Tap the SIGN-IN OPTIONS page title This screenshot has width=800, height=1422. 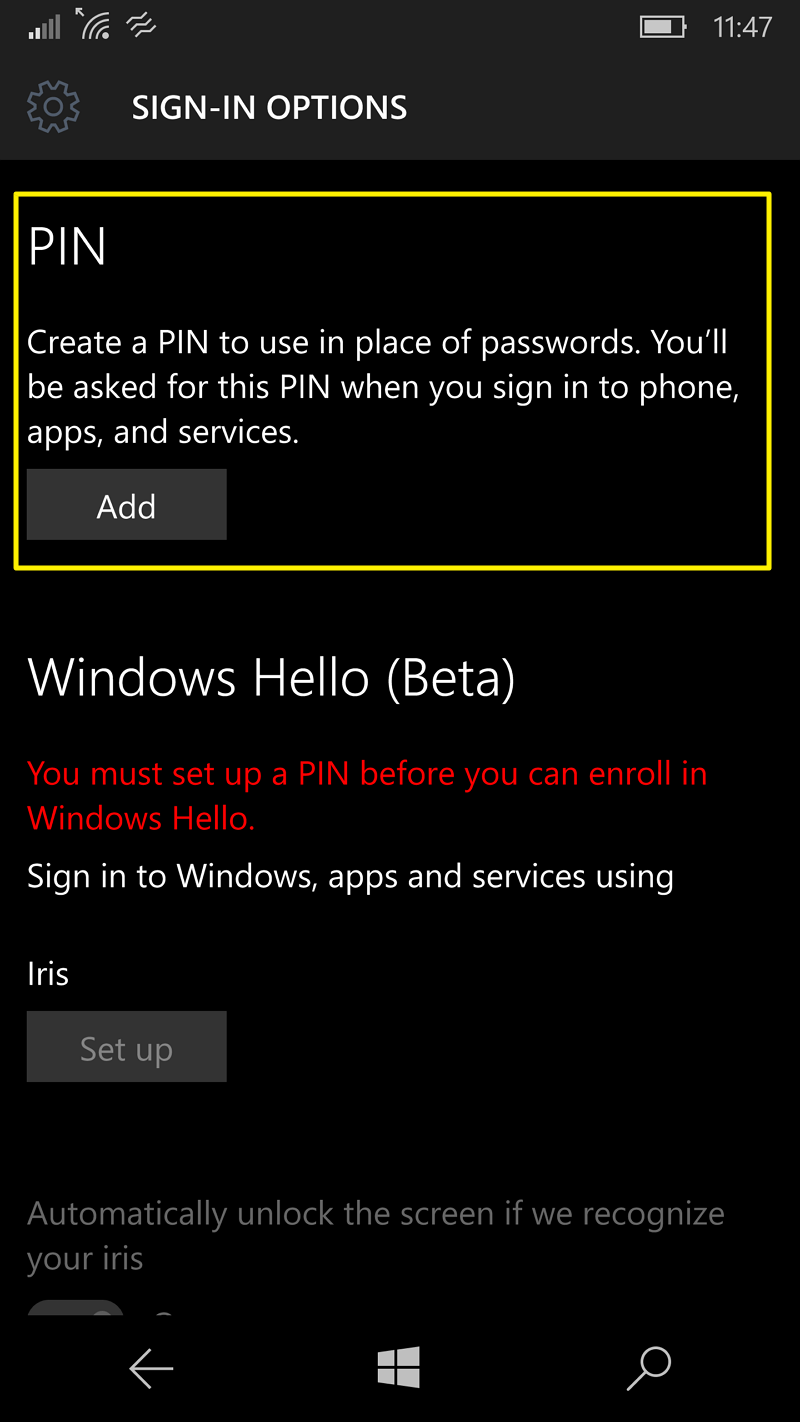pos(269,106)
